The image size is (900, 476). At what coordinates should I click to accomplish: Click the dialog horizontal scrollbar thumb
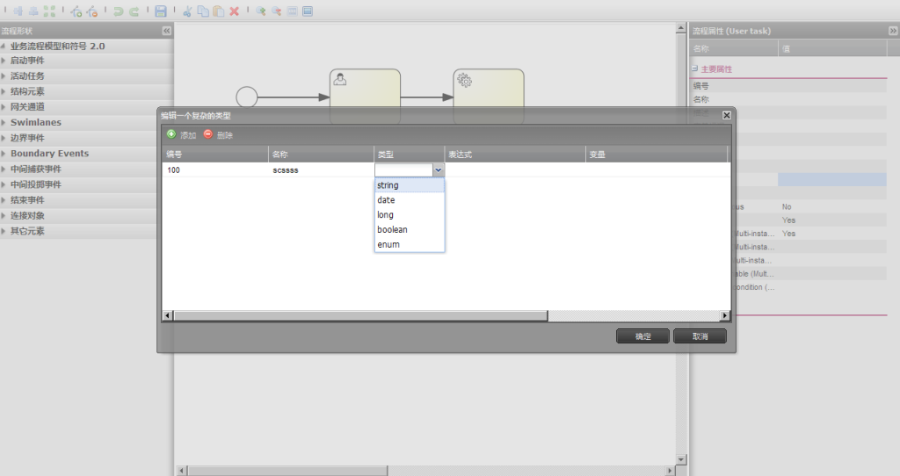360,315
